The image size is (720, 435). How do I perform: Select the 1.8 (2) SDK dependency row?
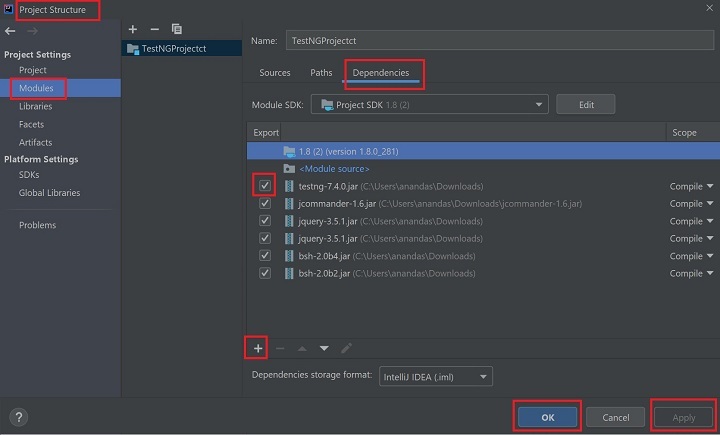tap(483, 151)
